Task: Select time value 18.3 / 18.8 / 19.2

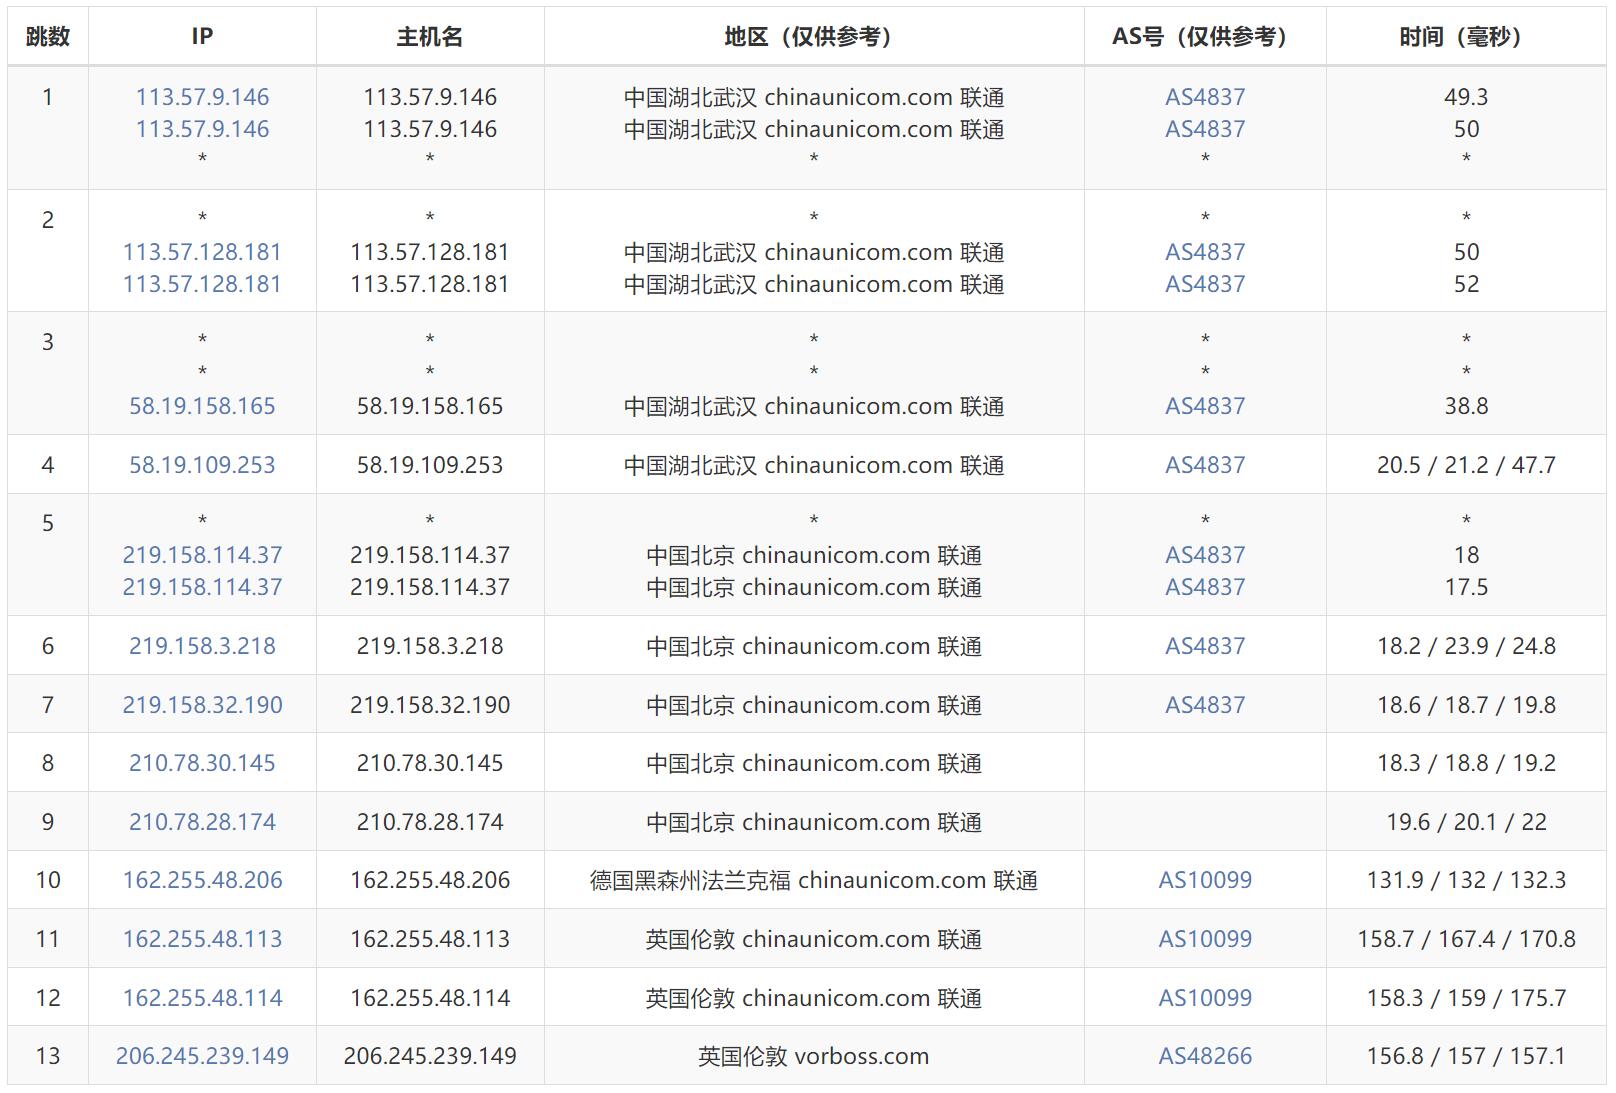Action: click(x=1466, y=763)
